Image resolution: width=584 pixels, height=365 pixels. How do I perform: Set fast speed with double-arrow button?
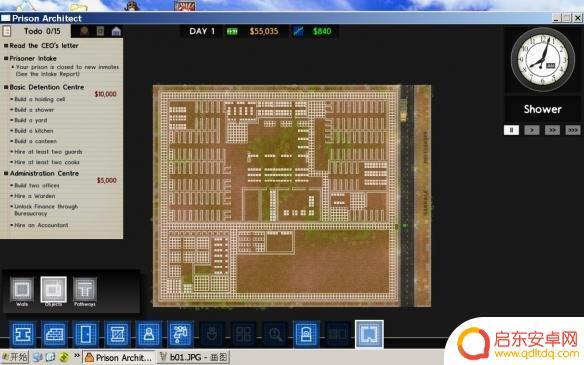pos(552,130)
